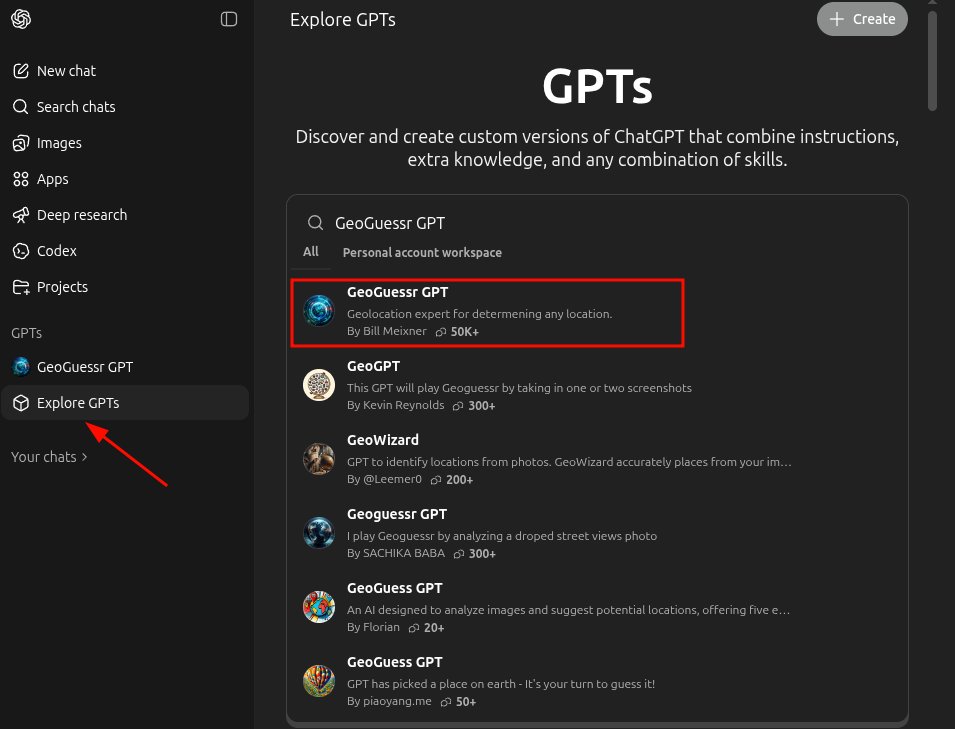Expand Your chats section
The image size is (955, 729).
click(49, 457)
